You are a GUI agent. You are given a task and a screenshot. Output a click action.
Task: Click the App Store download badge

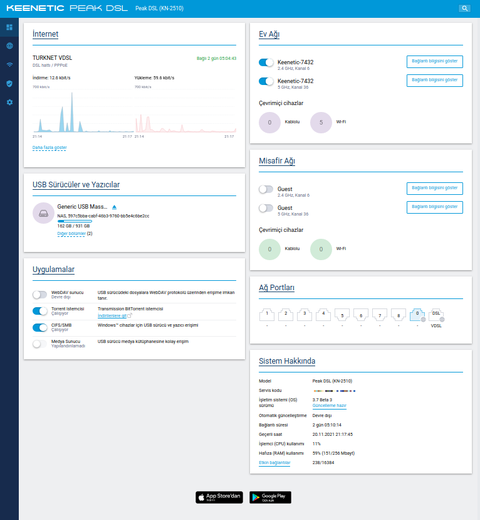coord(219,497)
